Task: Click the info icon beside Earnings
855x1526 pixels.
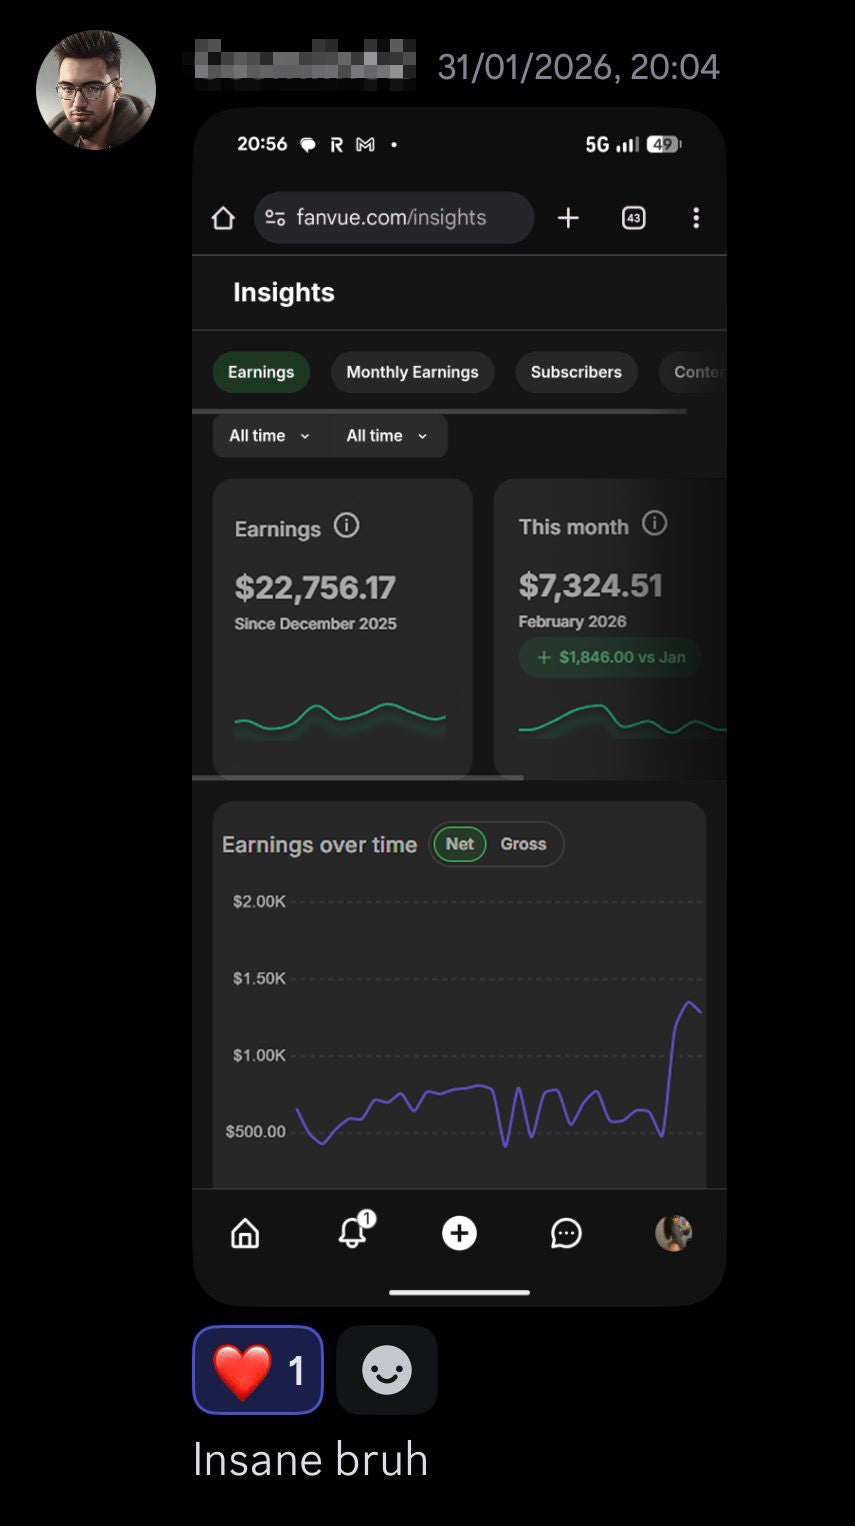Action: pyautogui.click(x=346, y=526)
